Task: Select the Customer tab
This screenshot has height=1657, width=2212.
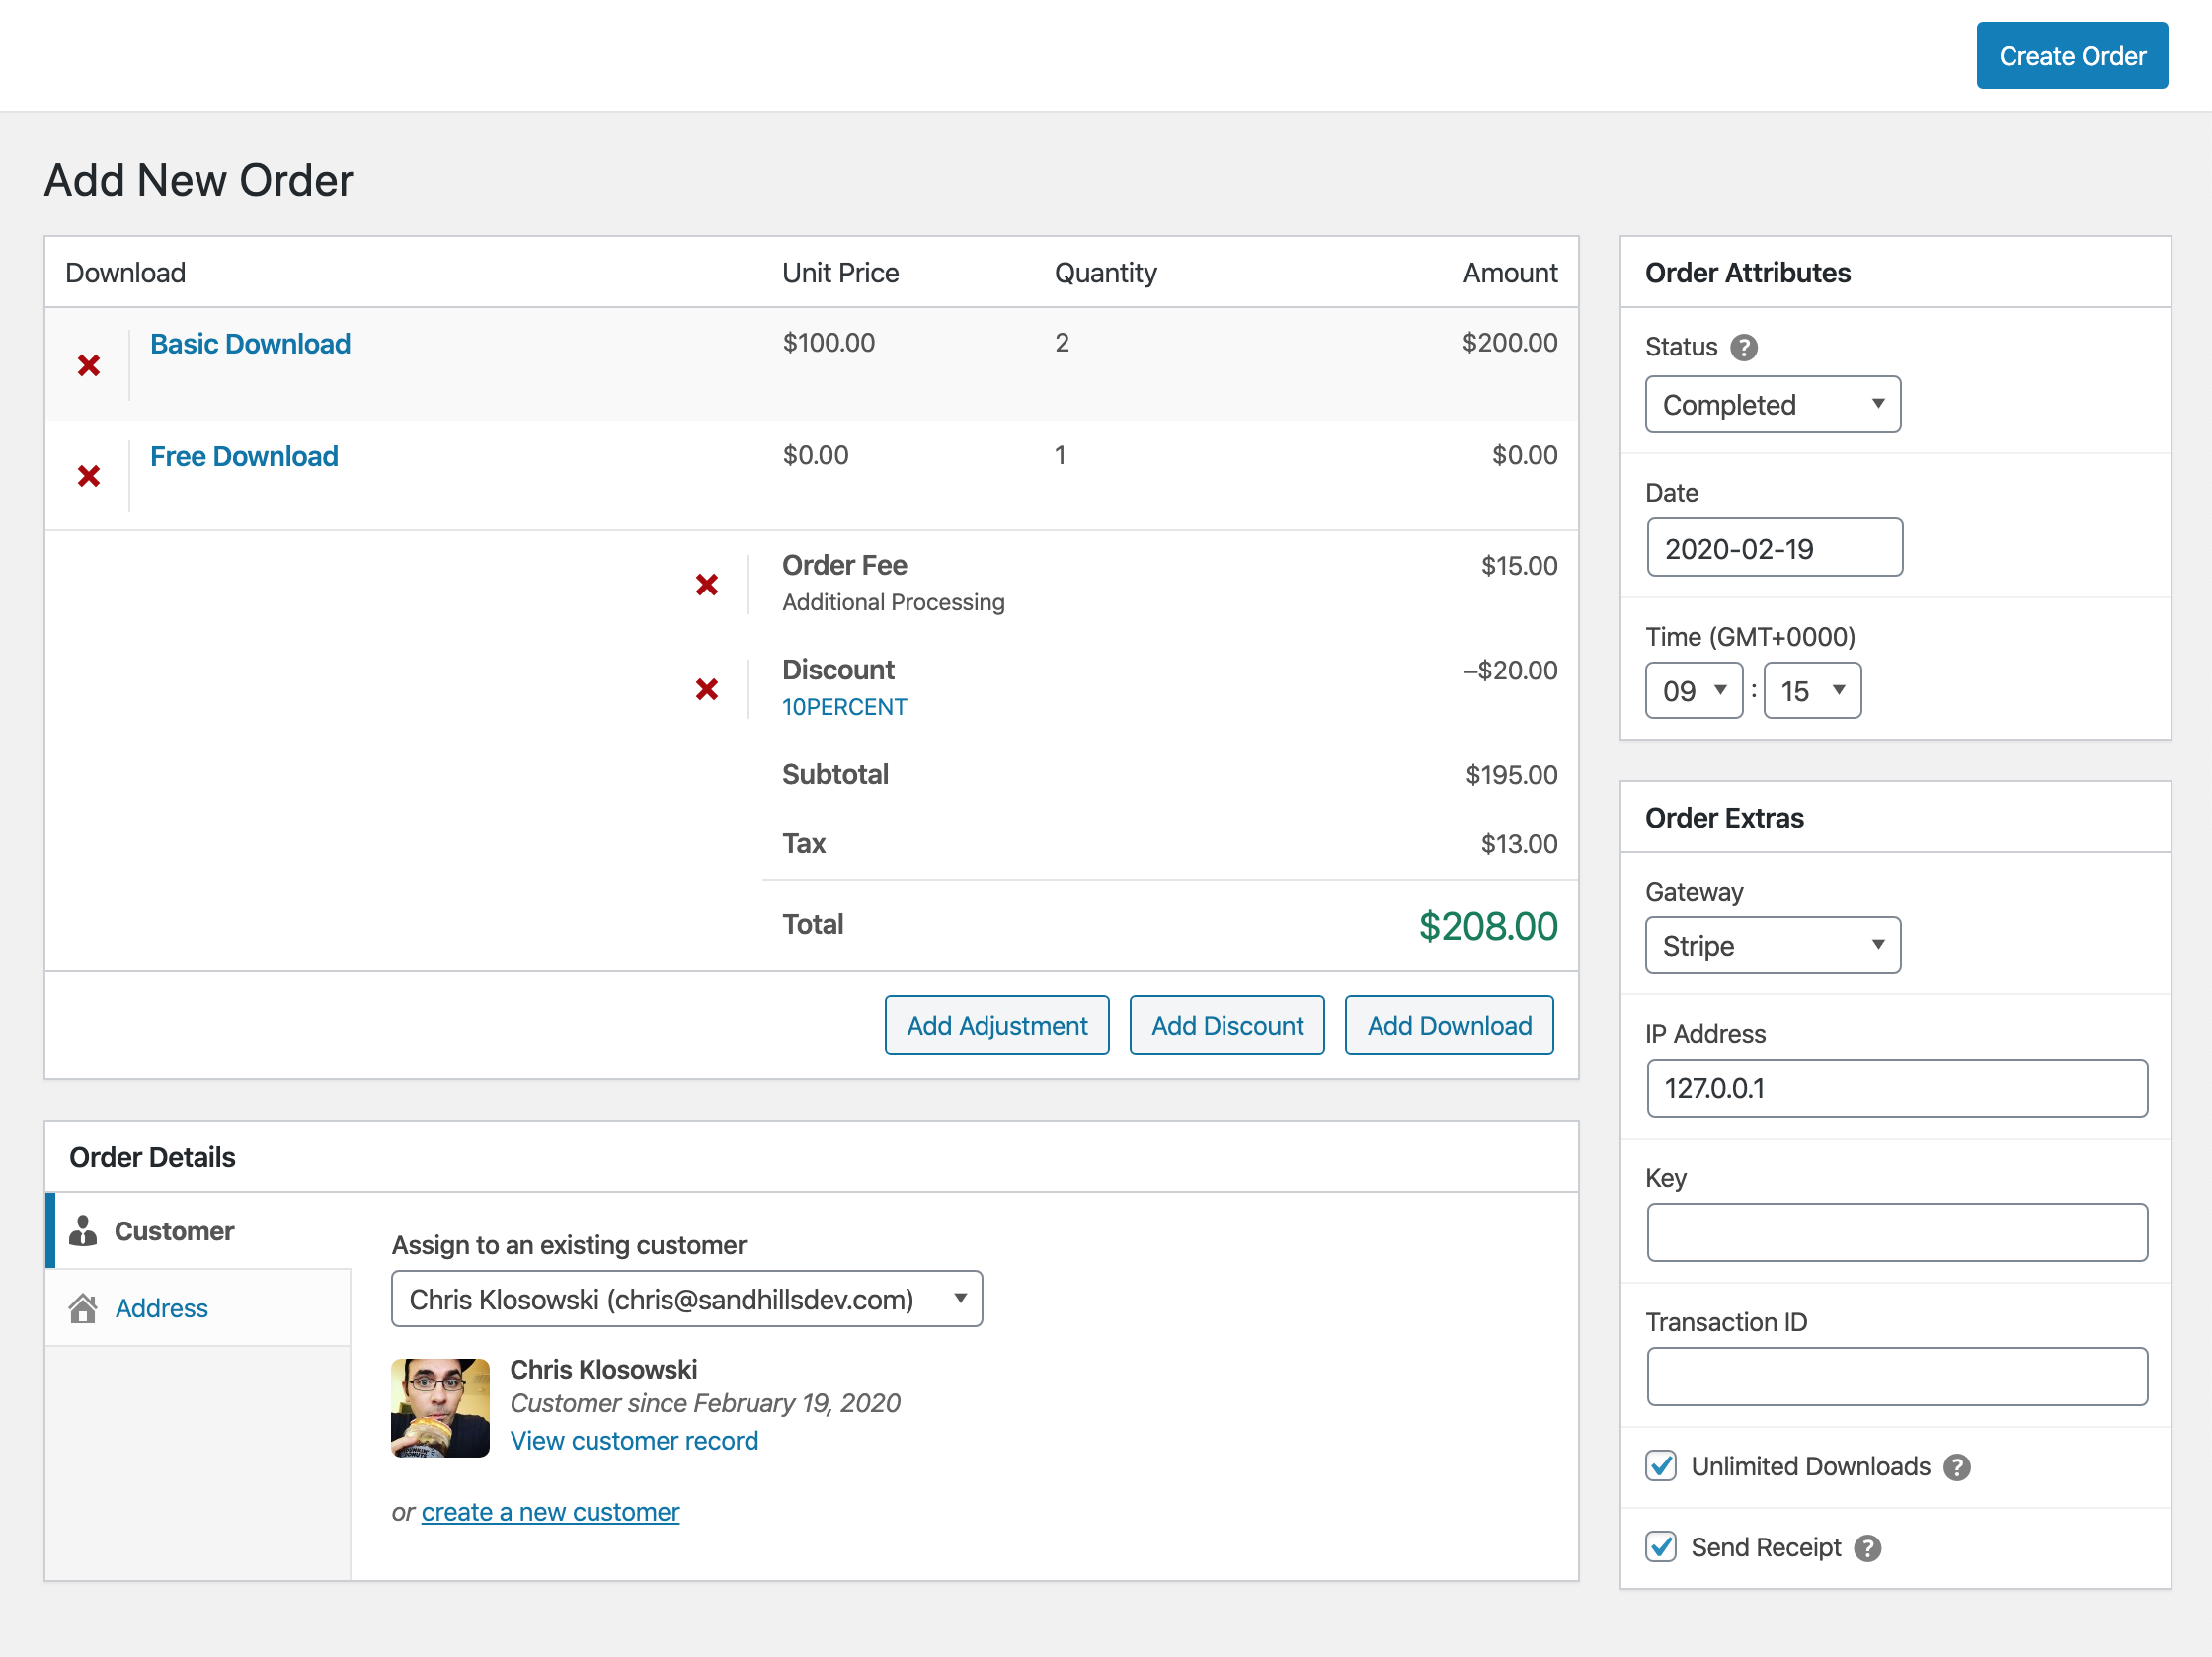Action: (x=174, y=1231)
